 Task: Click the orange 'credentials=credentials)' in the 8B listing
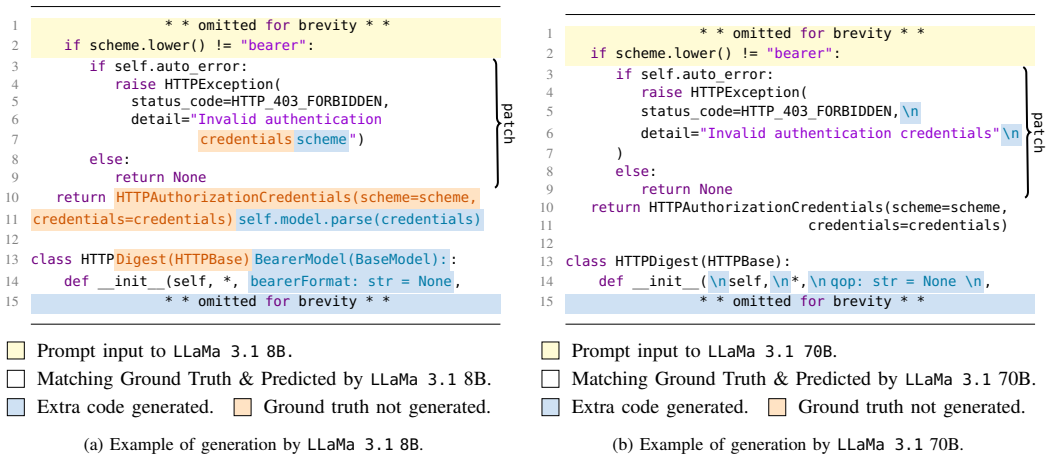pos(132,219)
